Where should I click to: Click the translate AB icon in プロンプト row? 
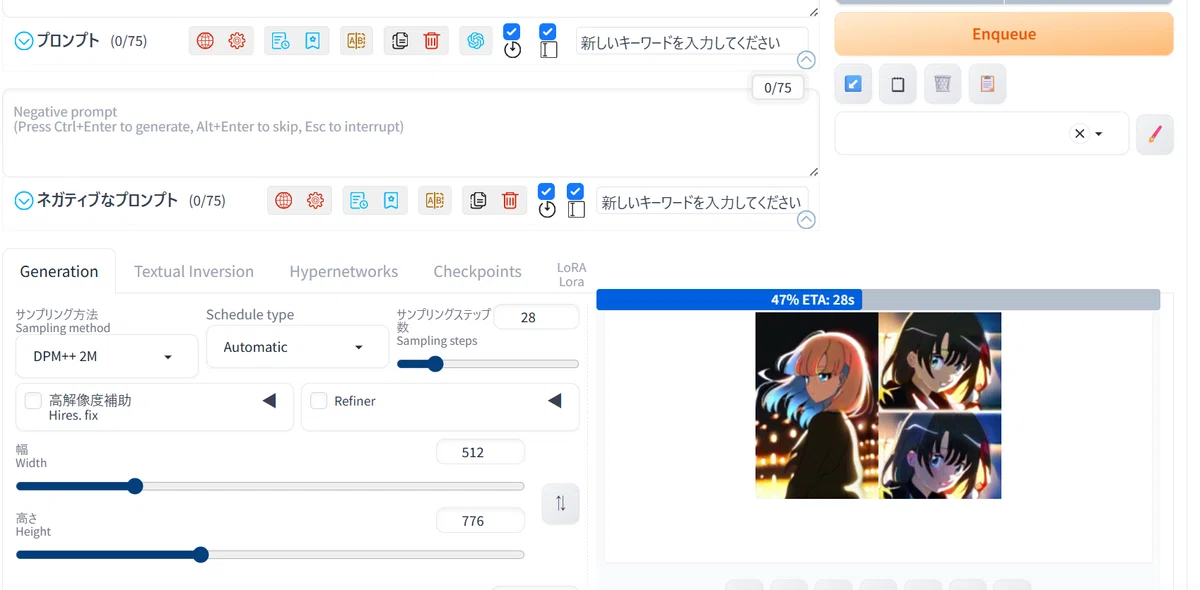(x=356, y=41)
